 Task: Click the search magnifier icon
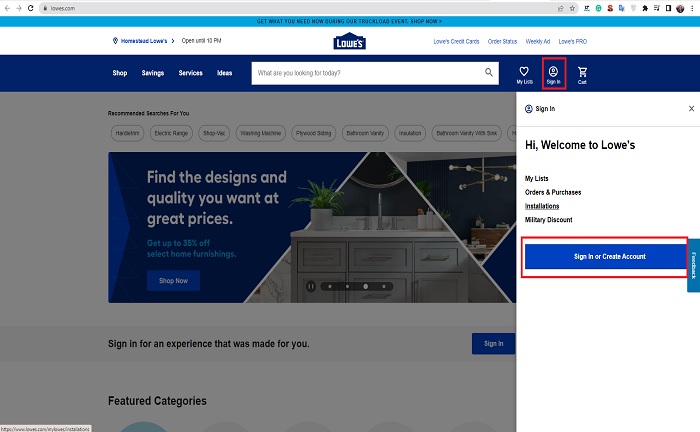(489, 72)
